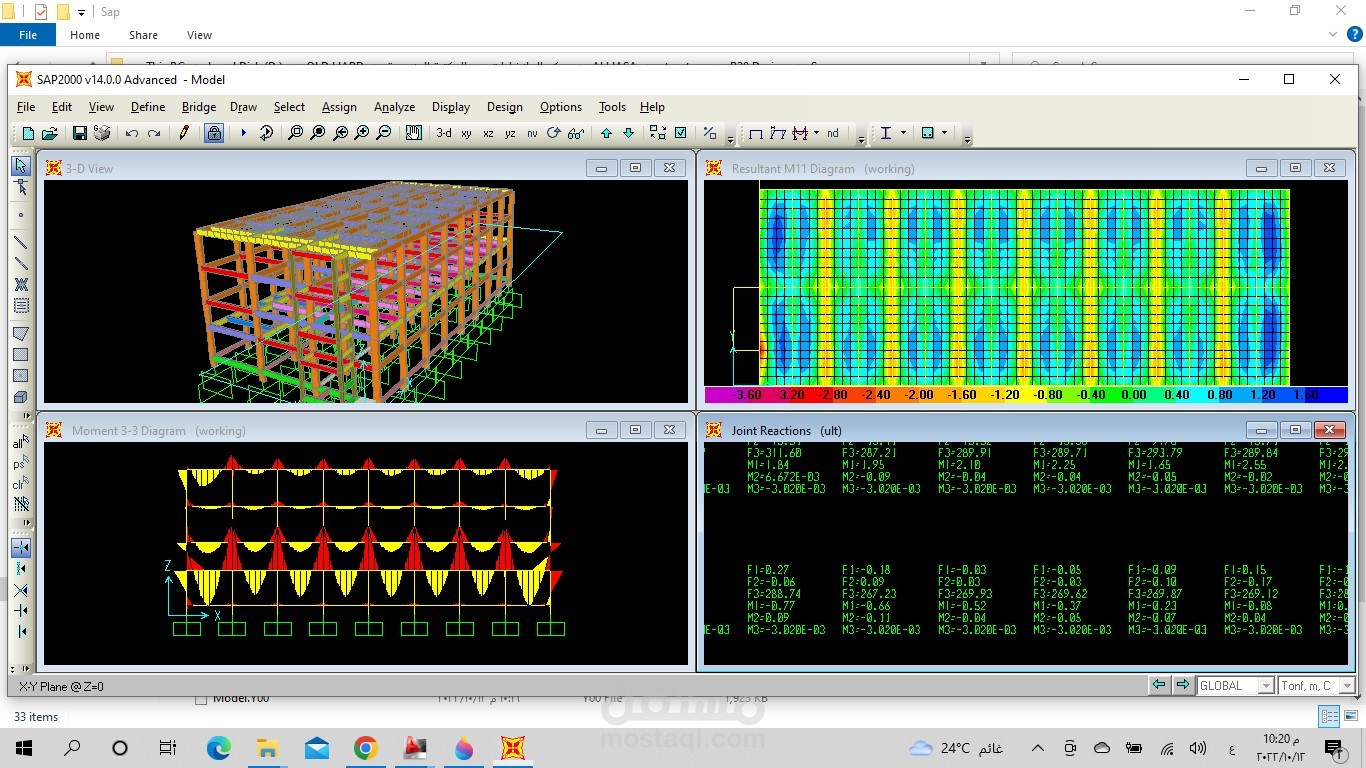The image size is (1366, 768).
Task: Click the left arrow button near GLOBAL box
Action: [1160, 685]
